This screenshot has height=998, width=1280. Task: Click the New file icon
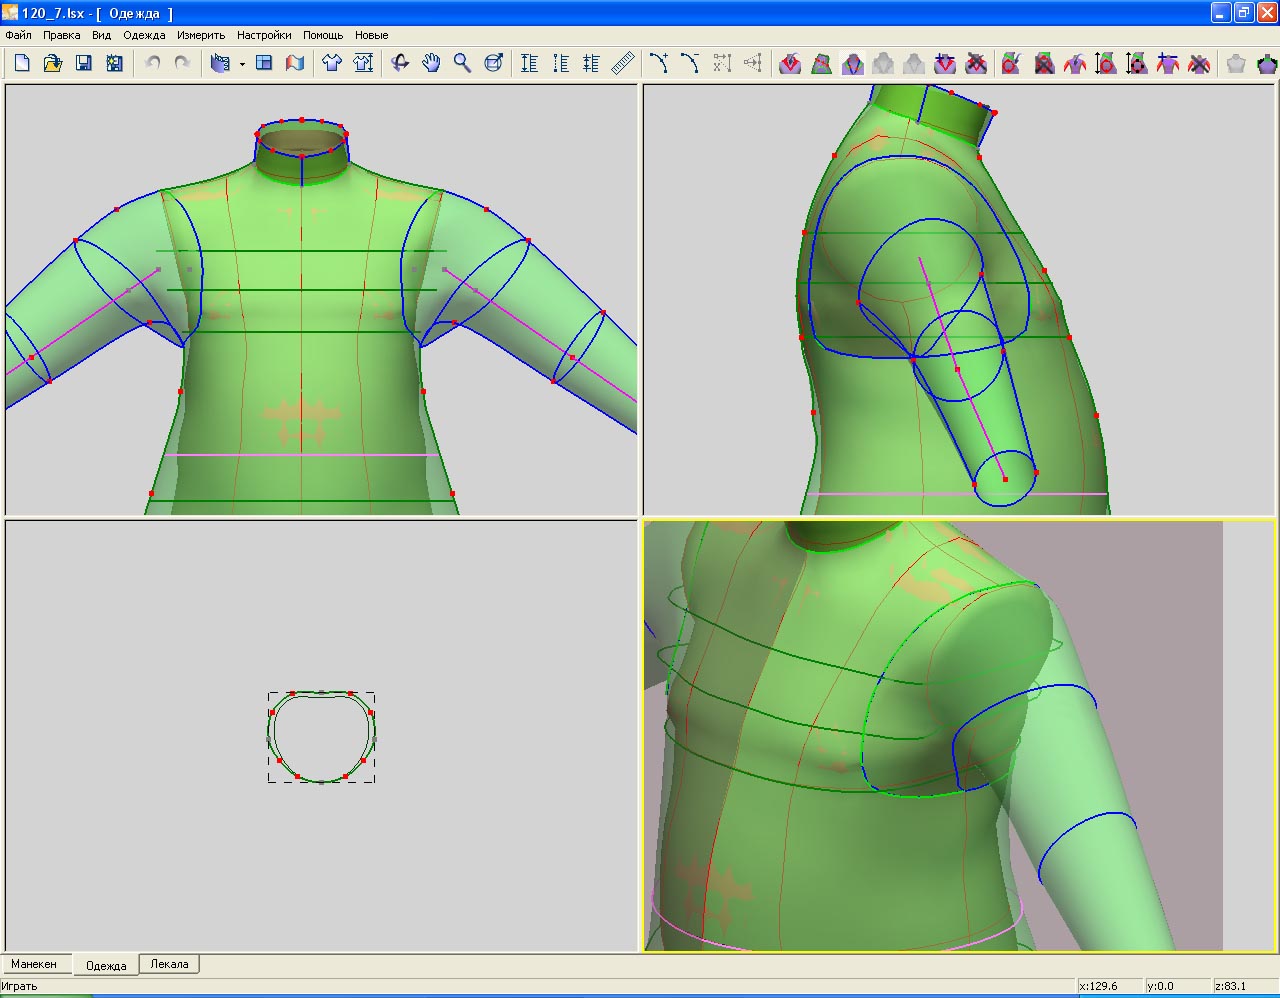point(22,63)
